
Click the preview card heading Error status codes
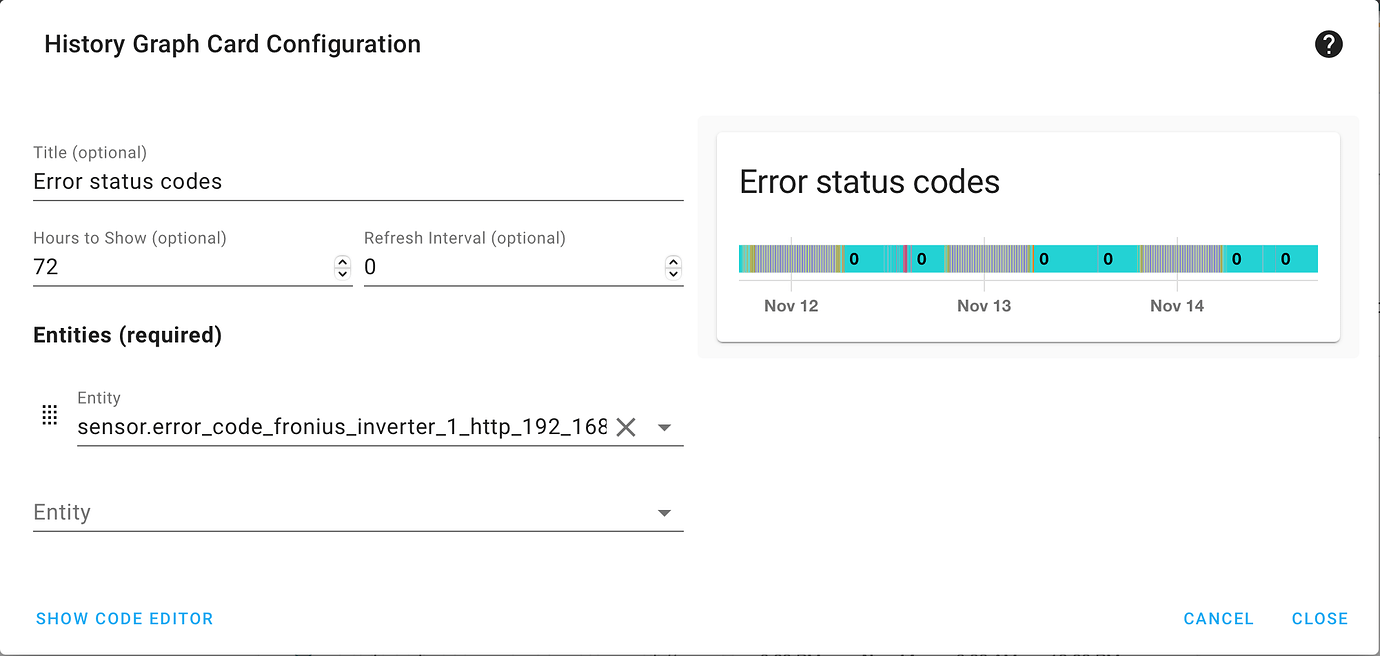coord(869,182)
